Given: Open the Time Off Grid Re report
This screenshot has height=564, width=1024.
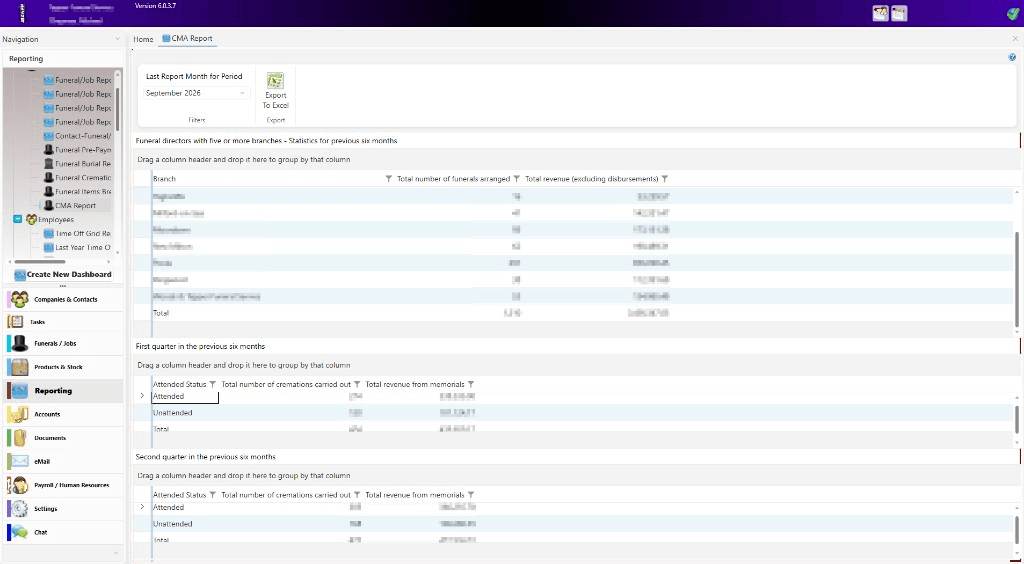Looking at the screenshot, I should pos(78,234).
